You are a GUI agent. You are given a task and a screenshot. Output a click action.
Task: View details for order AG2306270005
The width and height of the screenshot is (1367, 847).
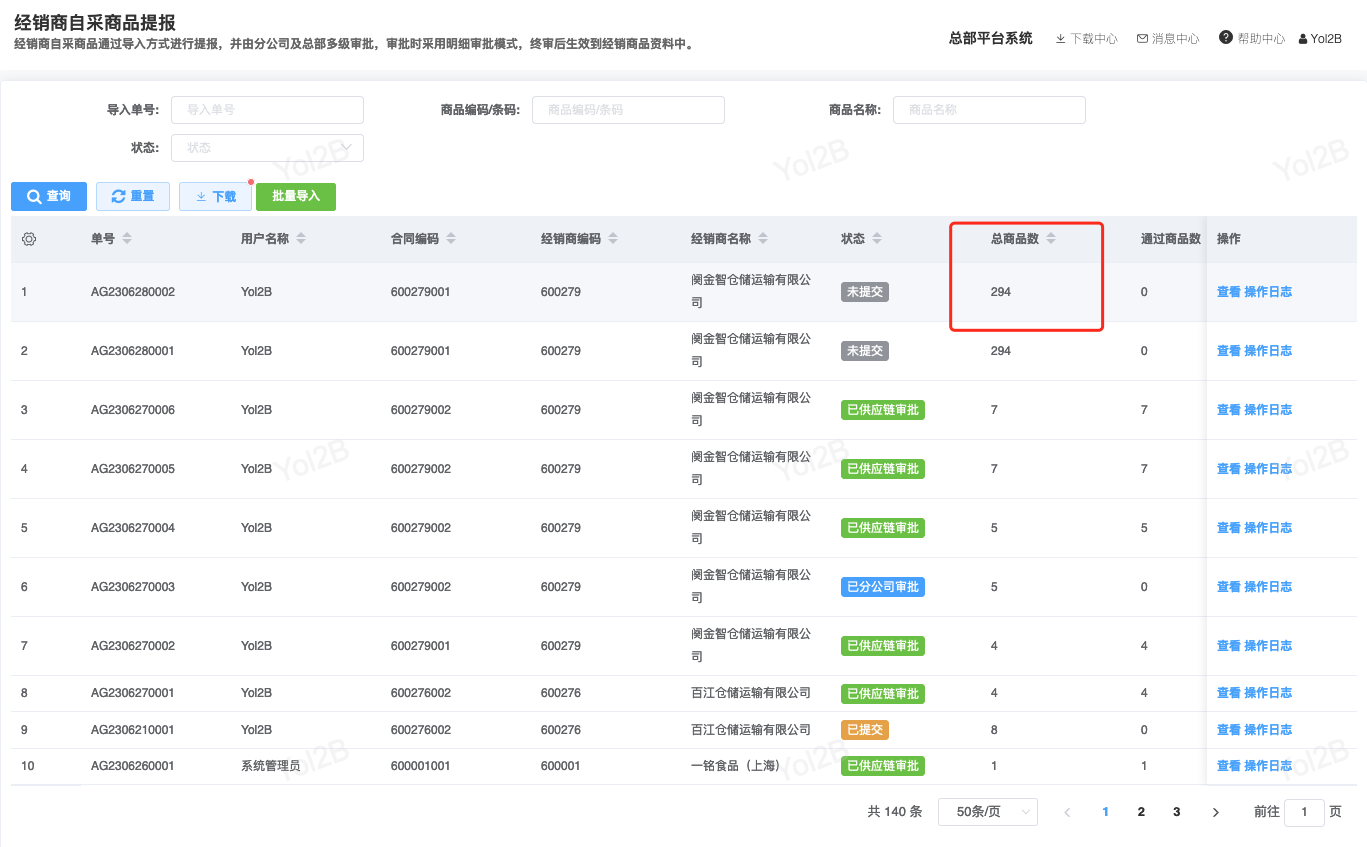pyautogui.click(x=1229, y=469)
